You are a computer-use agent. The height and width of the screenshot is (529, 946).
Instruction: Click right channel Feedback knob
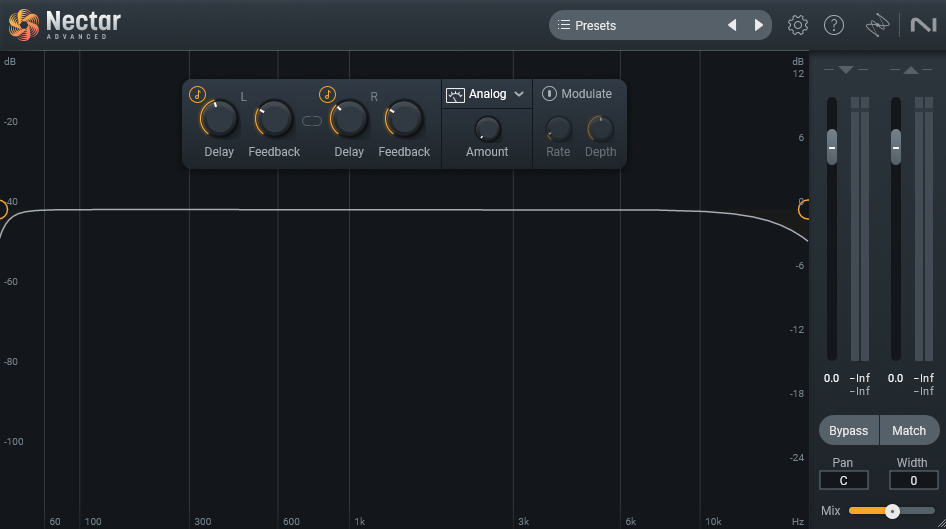pos(404,119)
